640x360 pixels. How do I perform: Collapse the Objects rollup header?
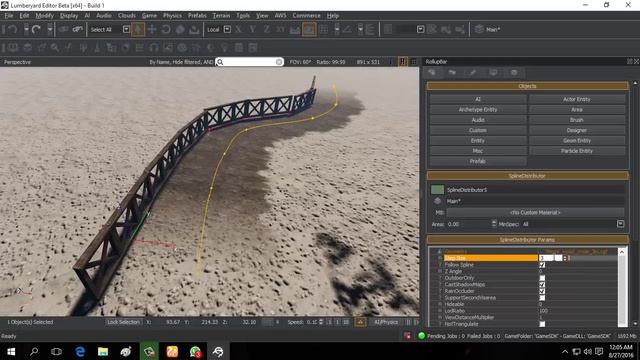click(x=527, y=86)
